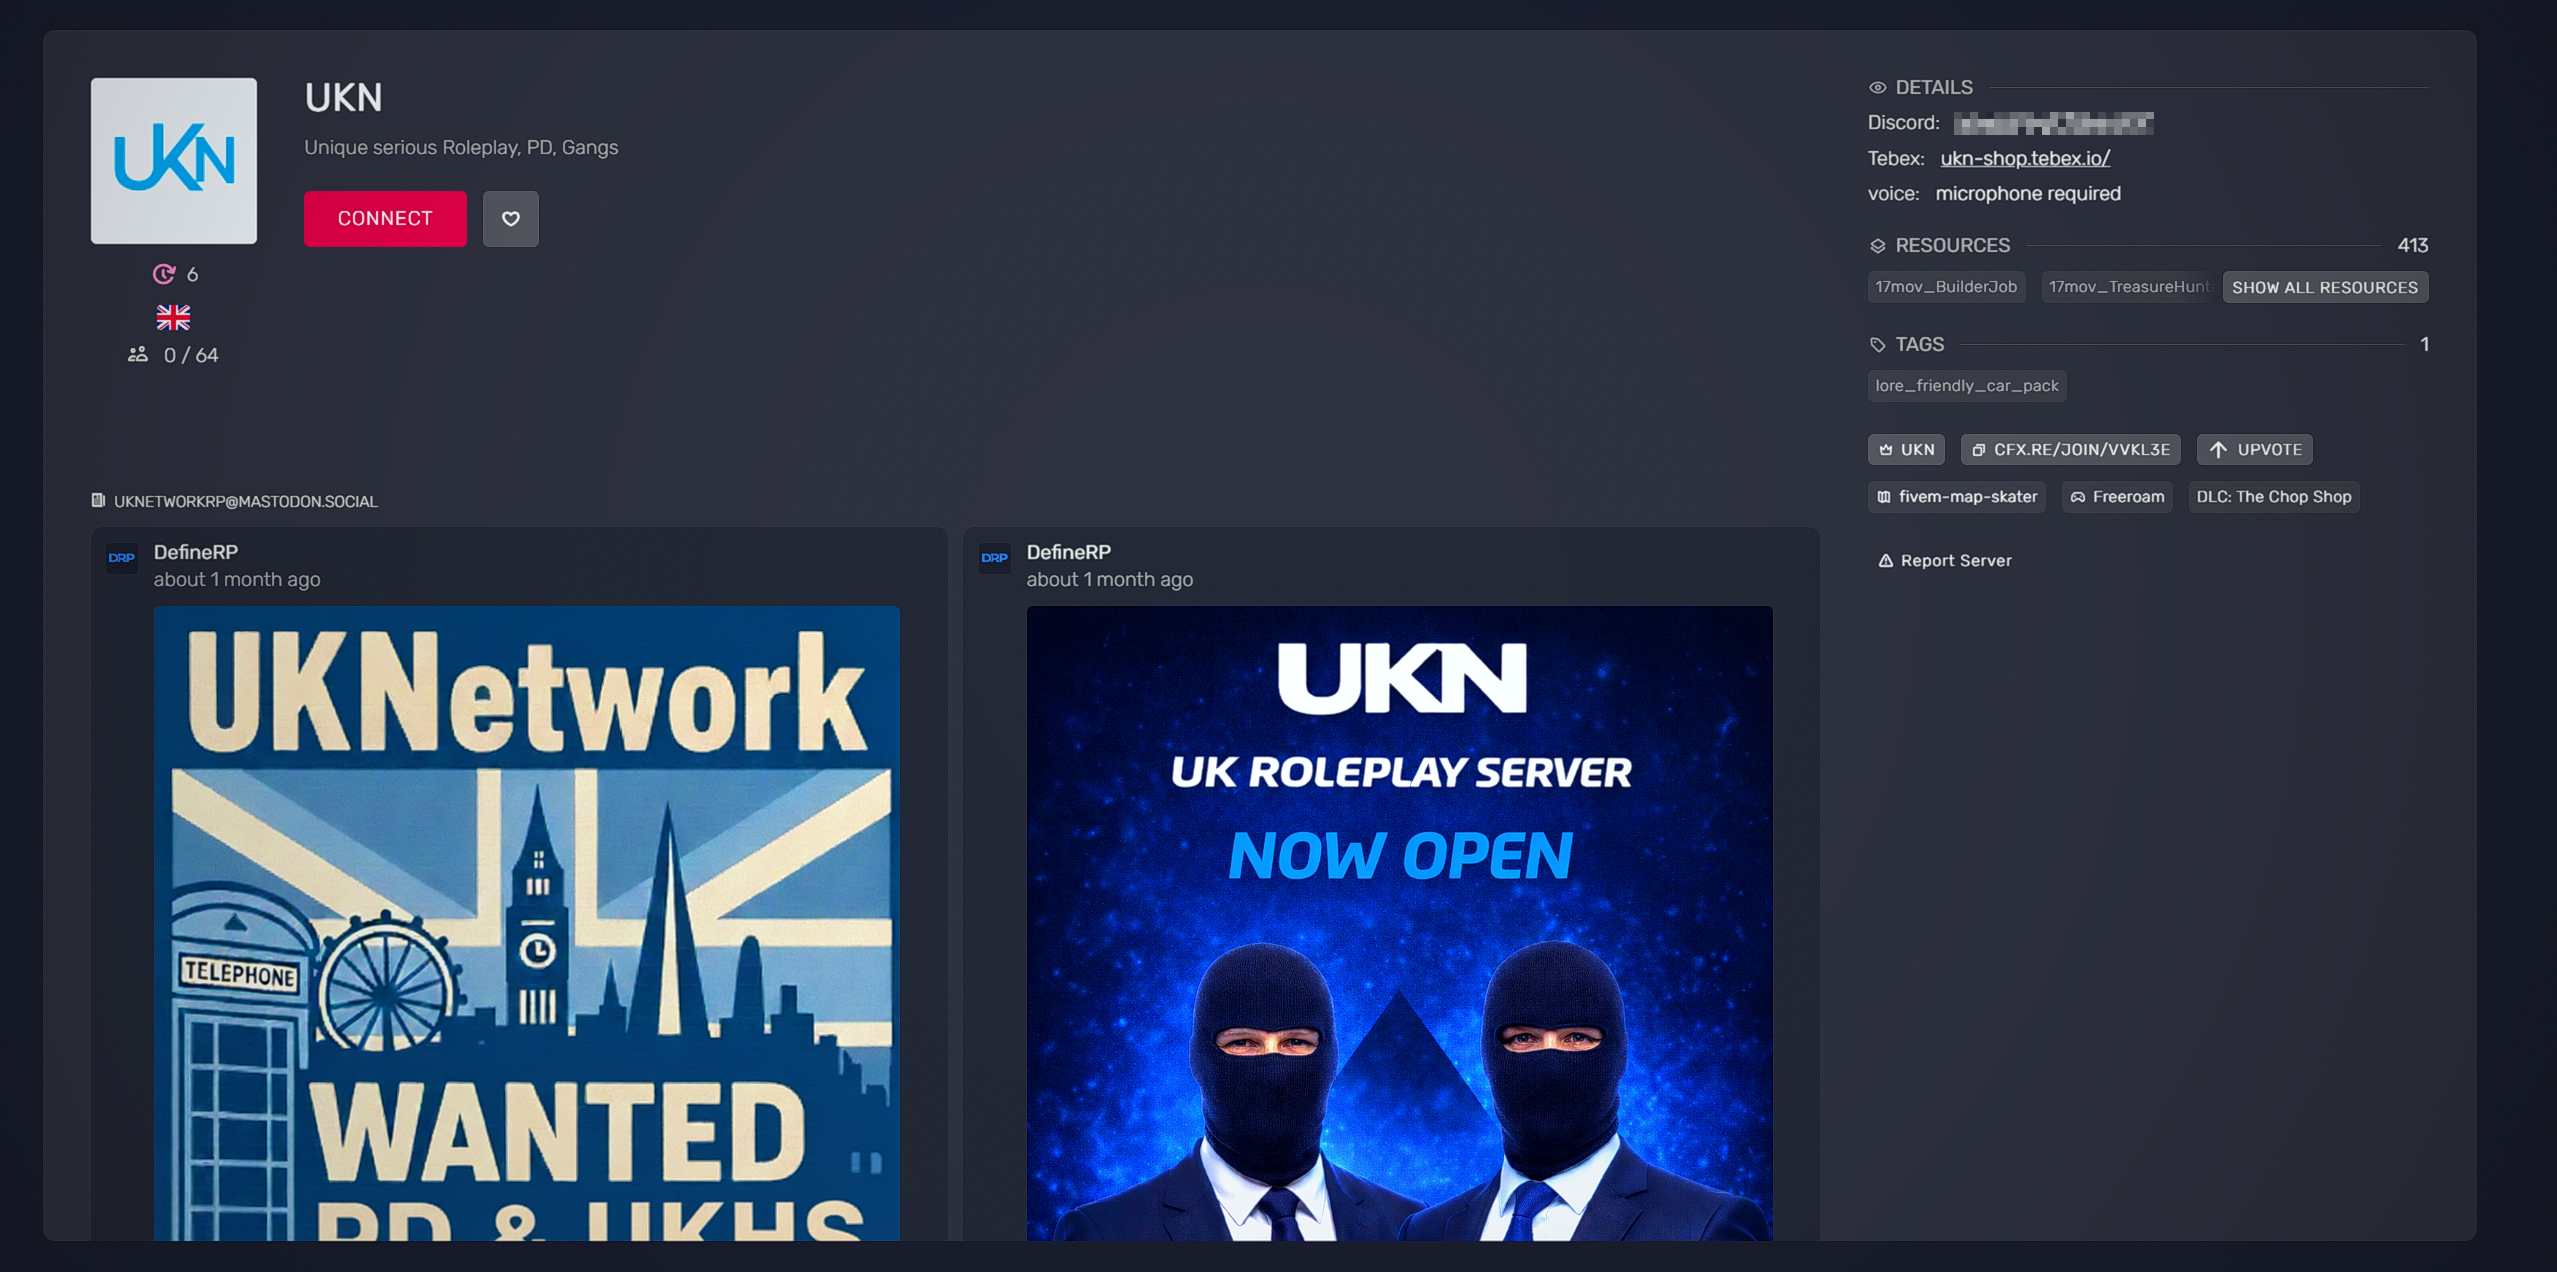The width and height of the screenshot is (2557, 1272).
Task: Click the red CONNECT button
Action: click(385, 218)
